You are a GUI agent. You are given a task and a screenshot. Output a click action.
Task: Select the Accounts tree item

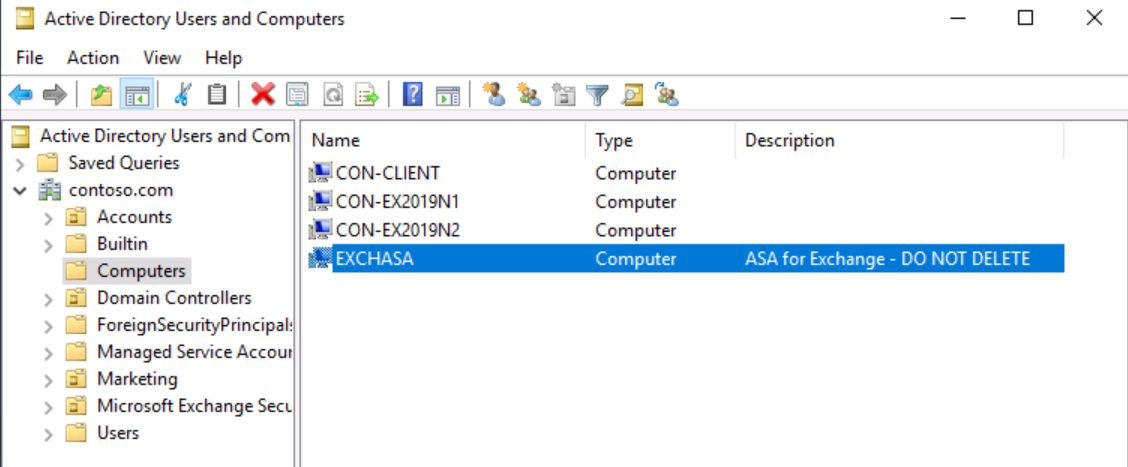135,217
